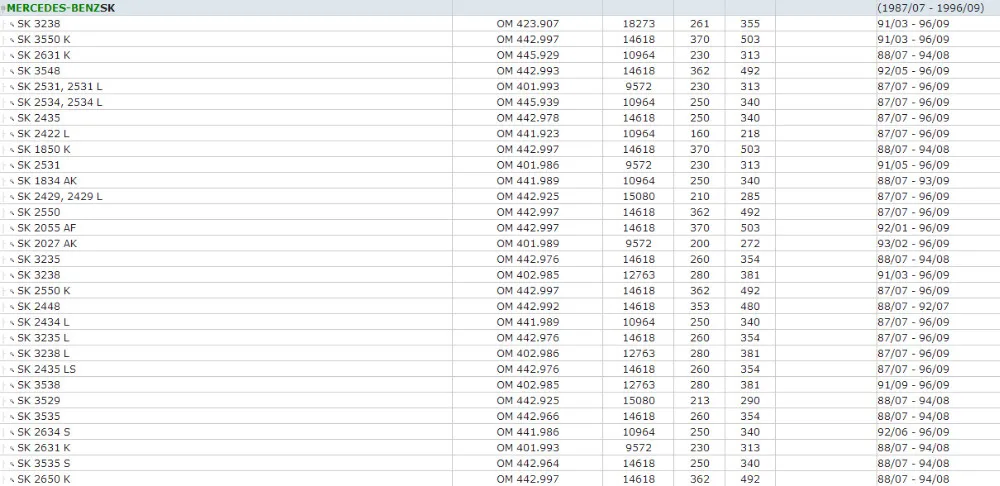Select the SK 2550 model row
This screenshot has height=486, width=1000.
[39, 212]
